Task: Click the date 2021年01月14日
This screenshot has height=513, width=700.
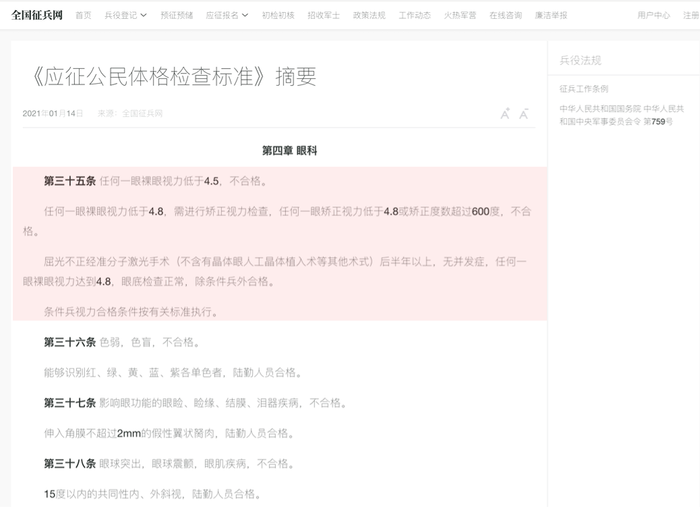Action: pos(53,113)
